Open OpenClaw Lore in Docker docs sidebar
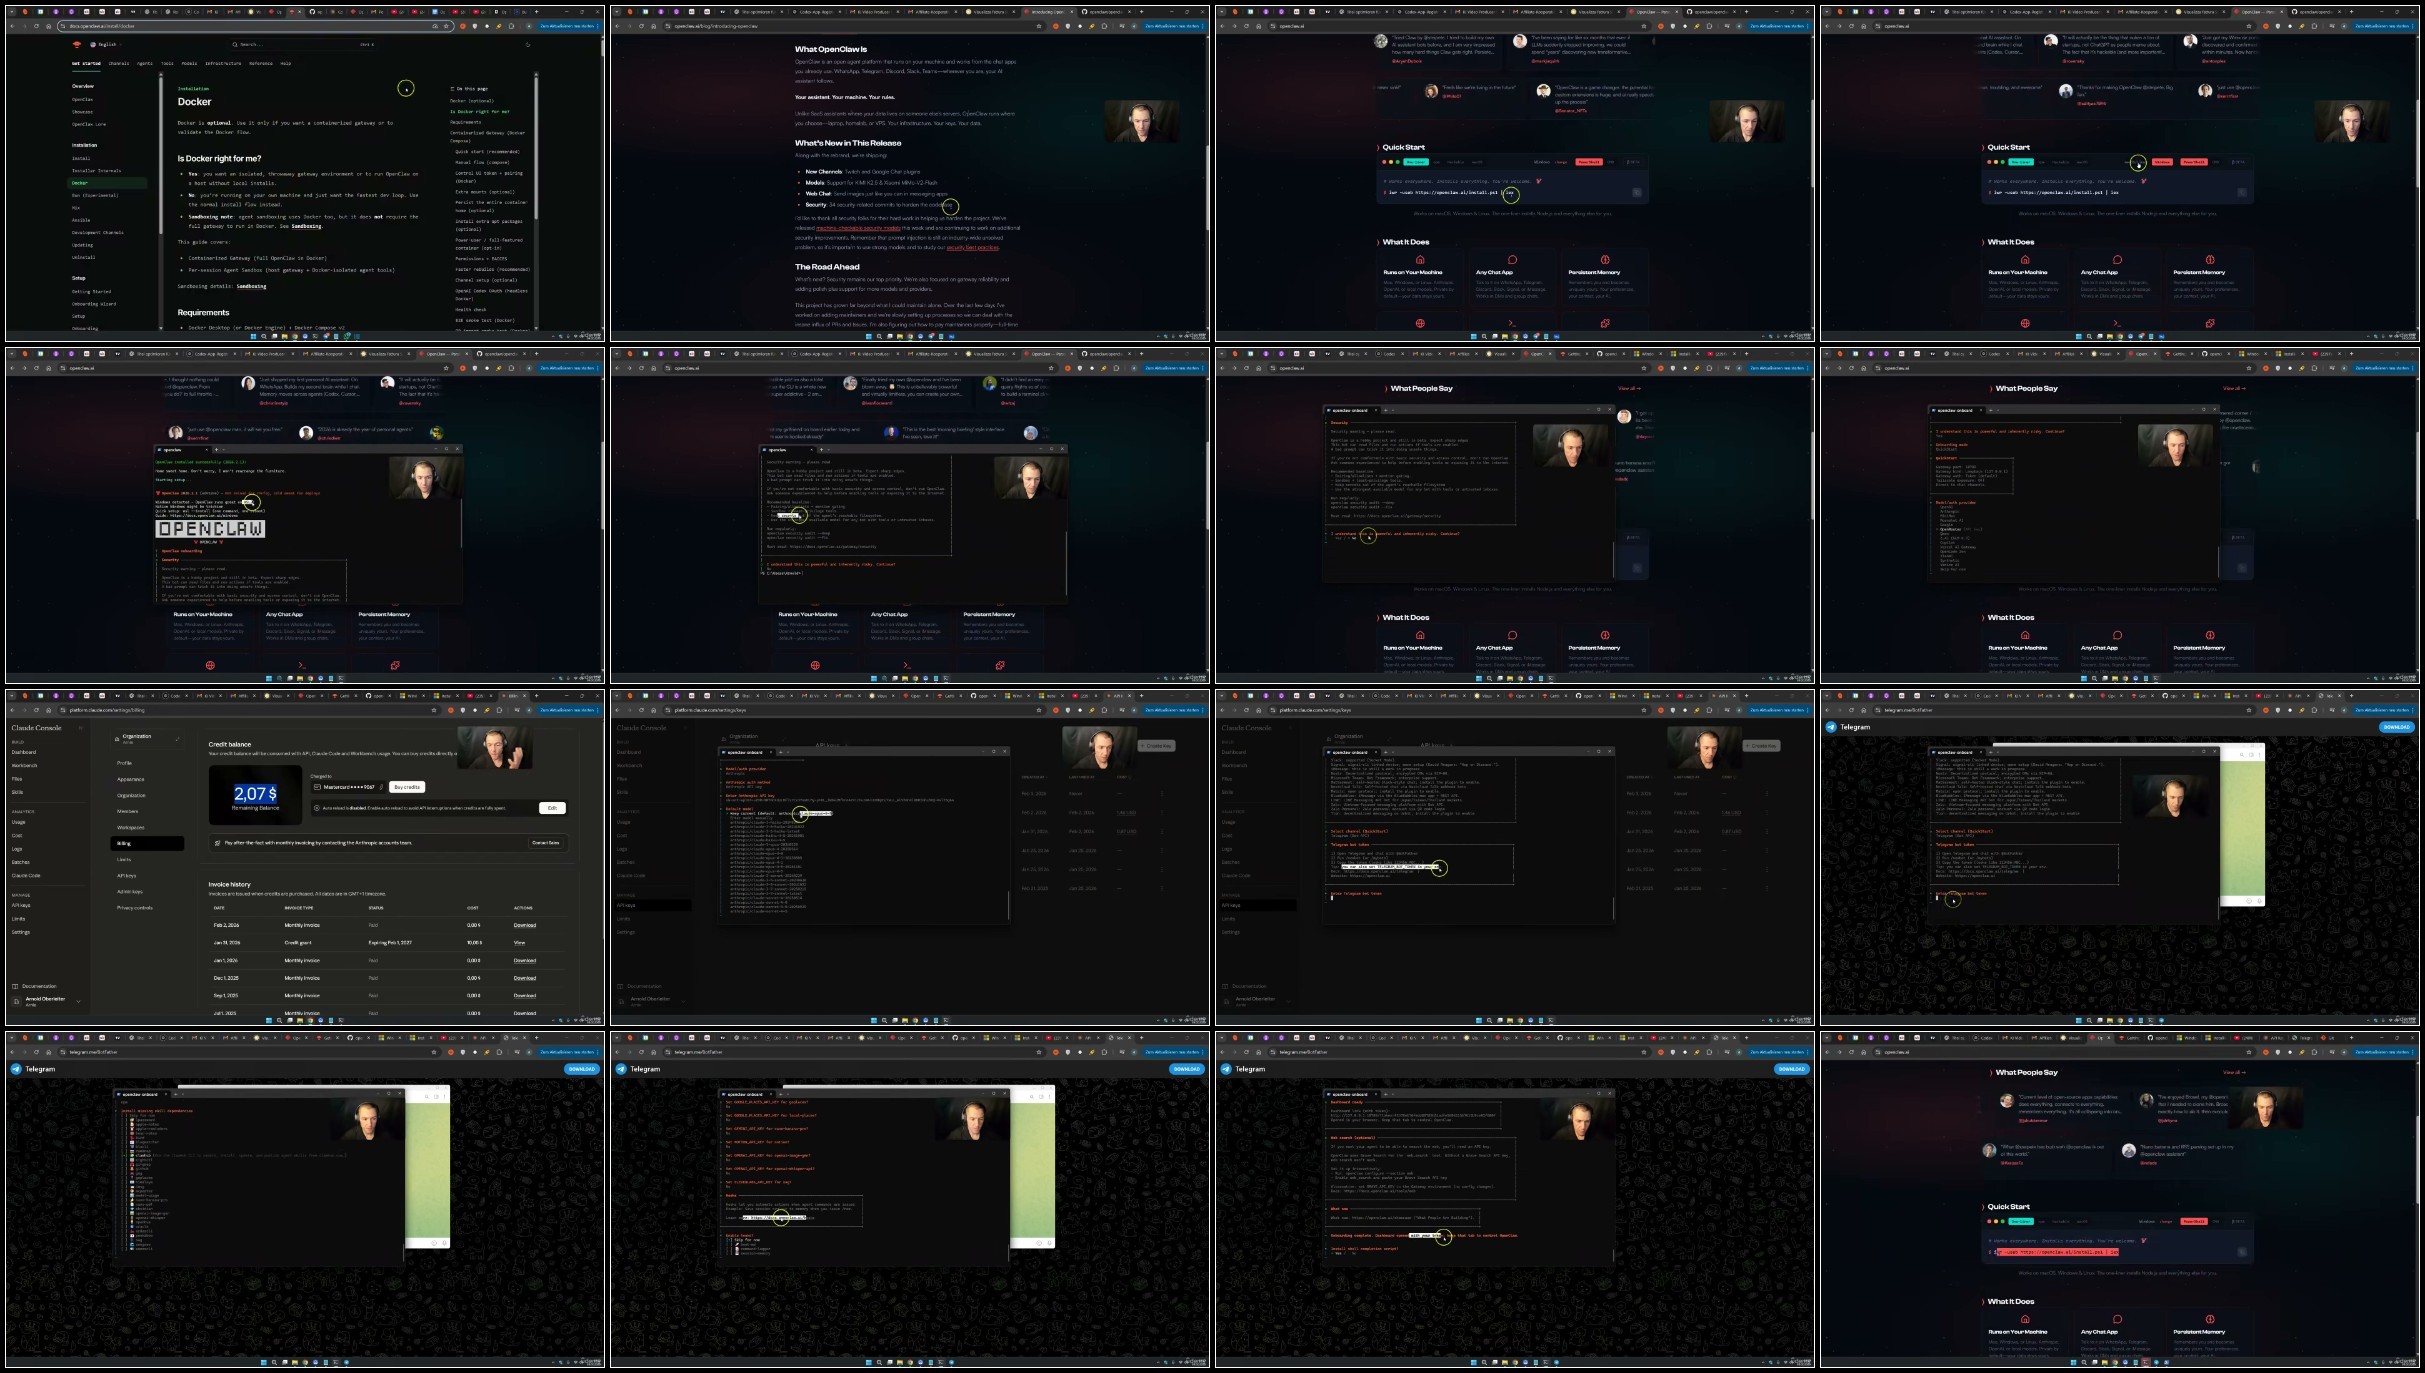The width and height of the screenshot is (2425, 1373). [x=89, y=124]
